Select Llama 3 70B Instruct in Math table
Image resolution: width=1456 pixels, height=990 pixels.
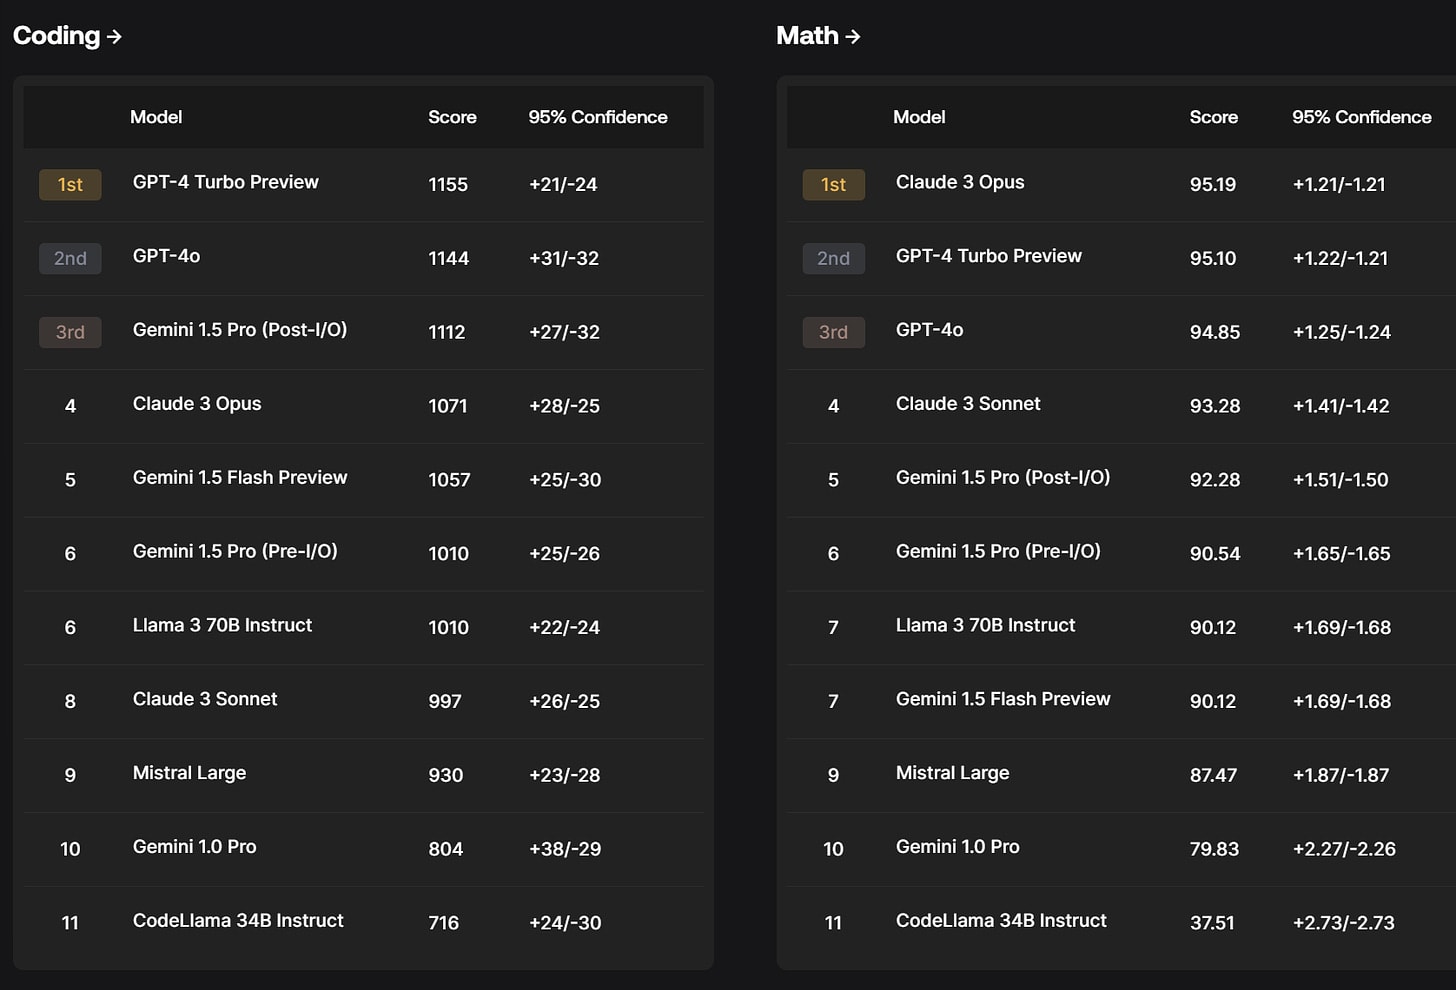coord(985,625)
